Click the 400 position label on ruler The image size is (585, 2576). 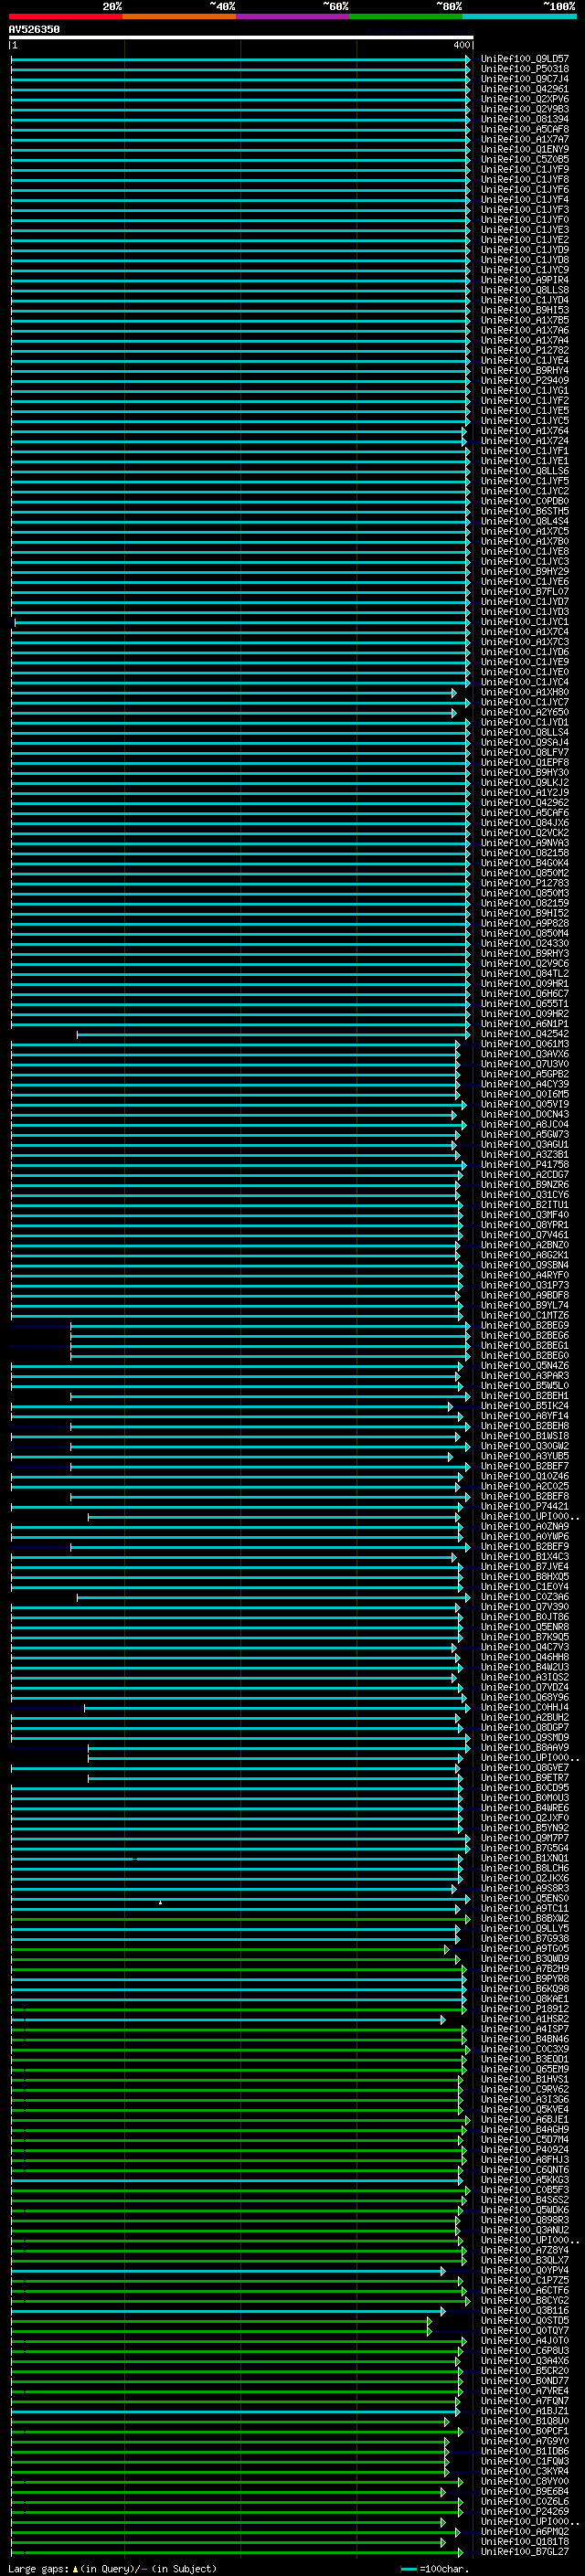[461, 45]
